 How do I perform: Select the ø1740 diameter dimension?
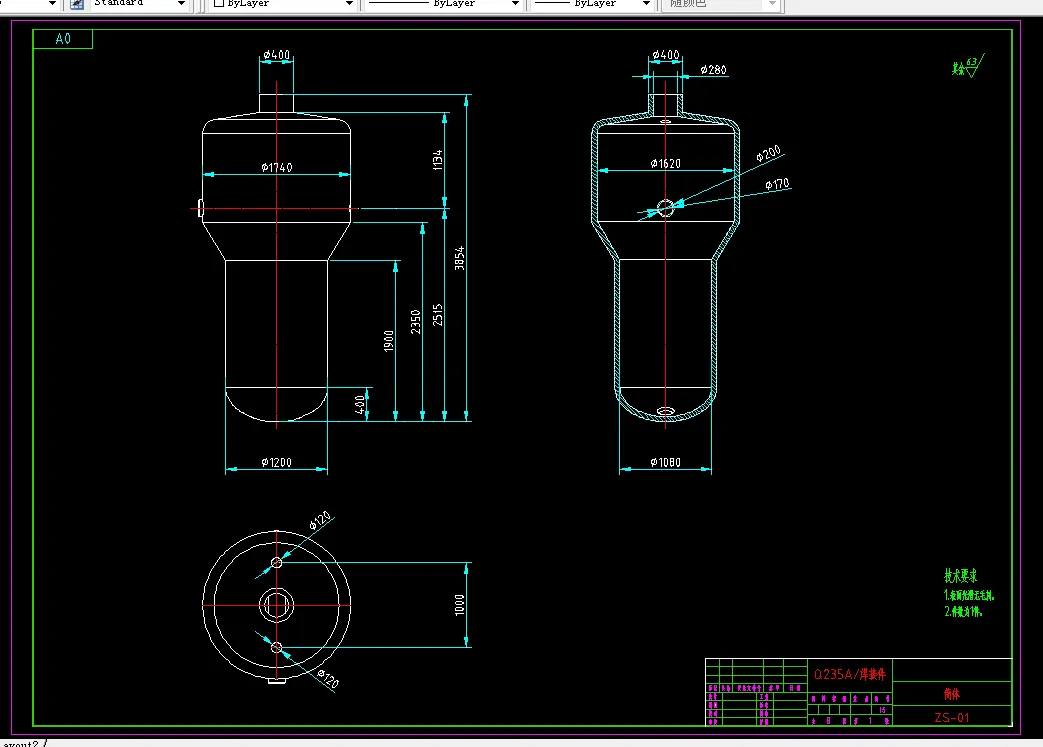(x=277, y=167)
